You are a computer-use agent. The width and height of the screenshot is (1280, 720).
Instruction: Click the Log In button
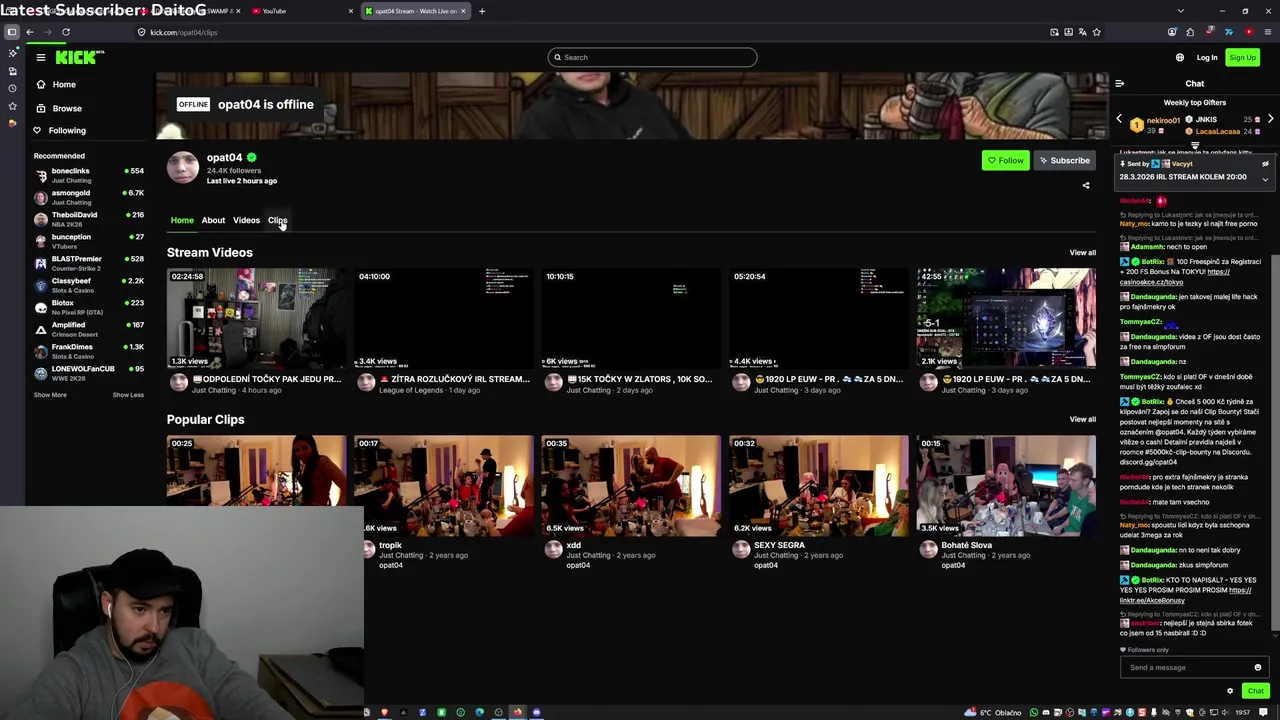click(x=1207, y=57)
